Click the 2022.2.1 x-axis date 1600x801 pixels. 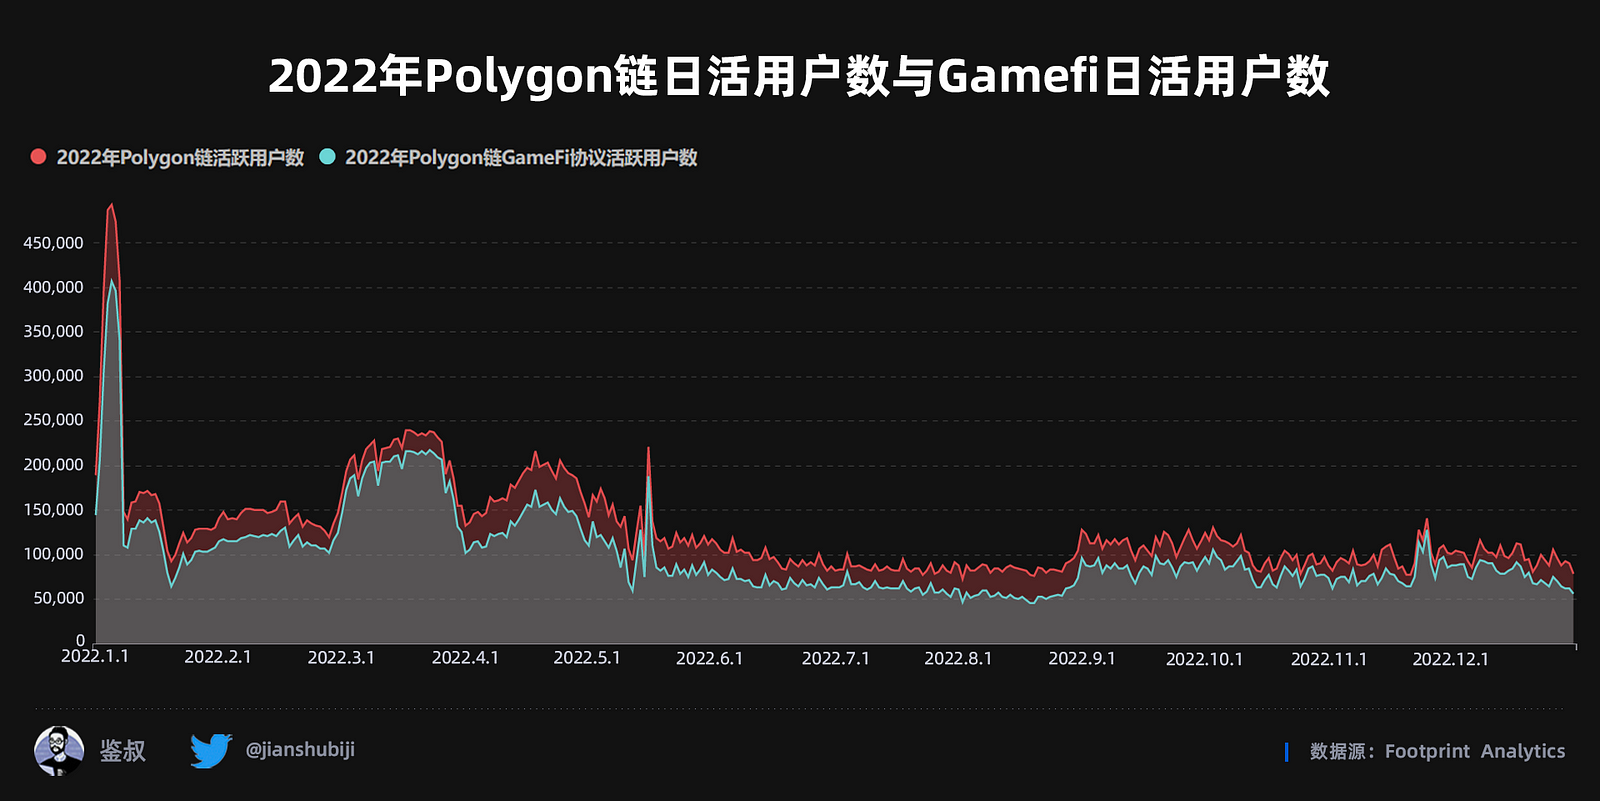pyautogui.click(x=218, y=657)
